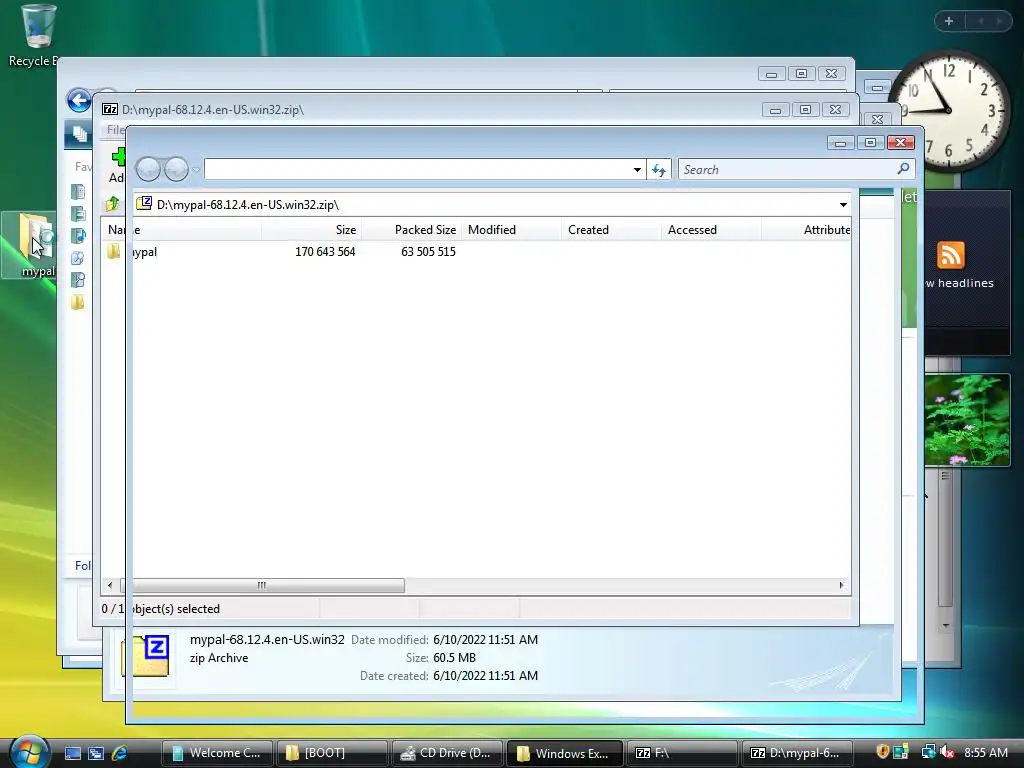Image resolution: width=1024 pixels, height=768 pixels.
Task: Click the muted volume tray icon
Action: [x=947, y=752]
